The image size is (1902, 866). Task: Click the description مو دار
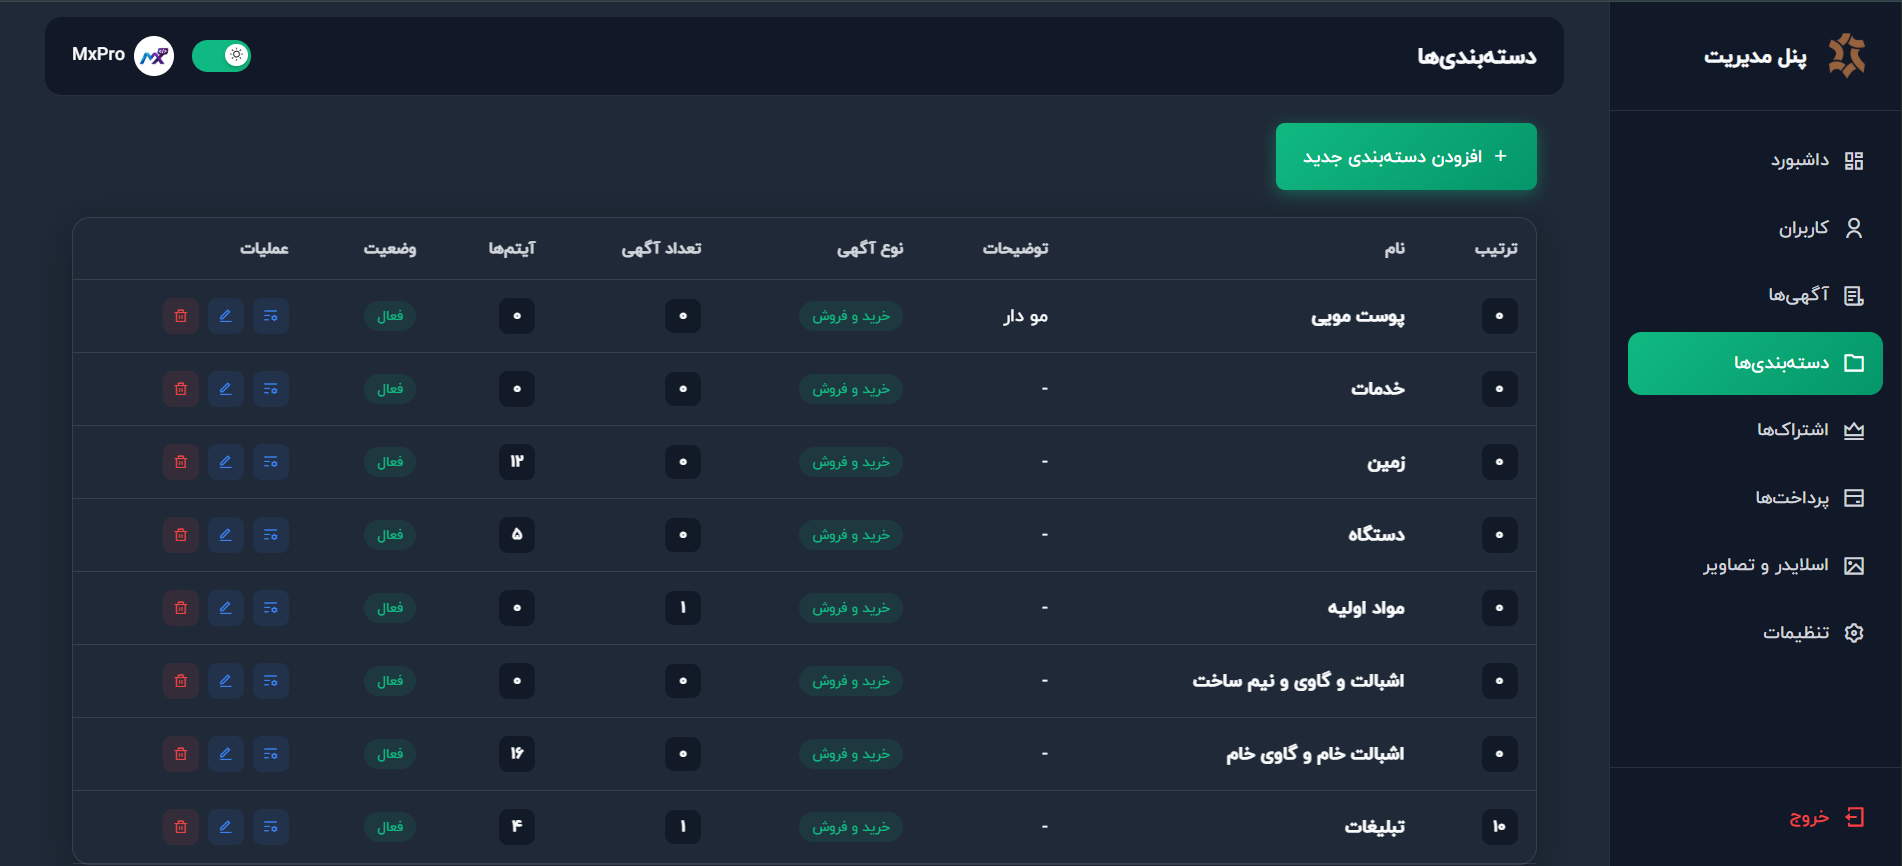pos(1026,316)
